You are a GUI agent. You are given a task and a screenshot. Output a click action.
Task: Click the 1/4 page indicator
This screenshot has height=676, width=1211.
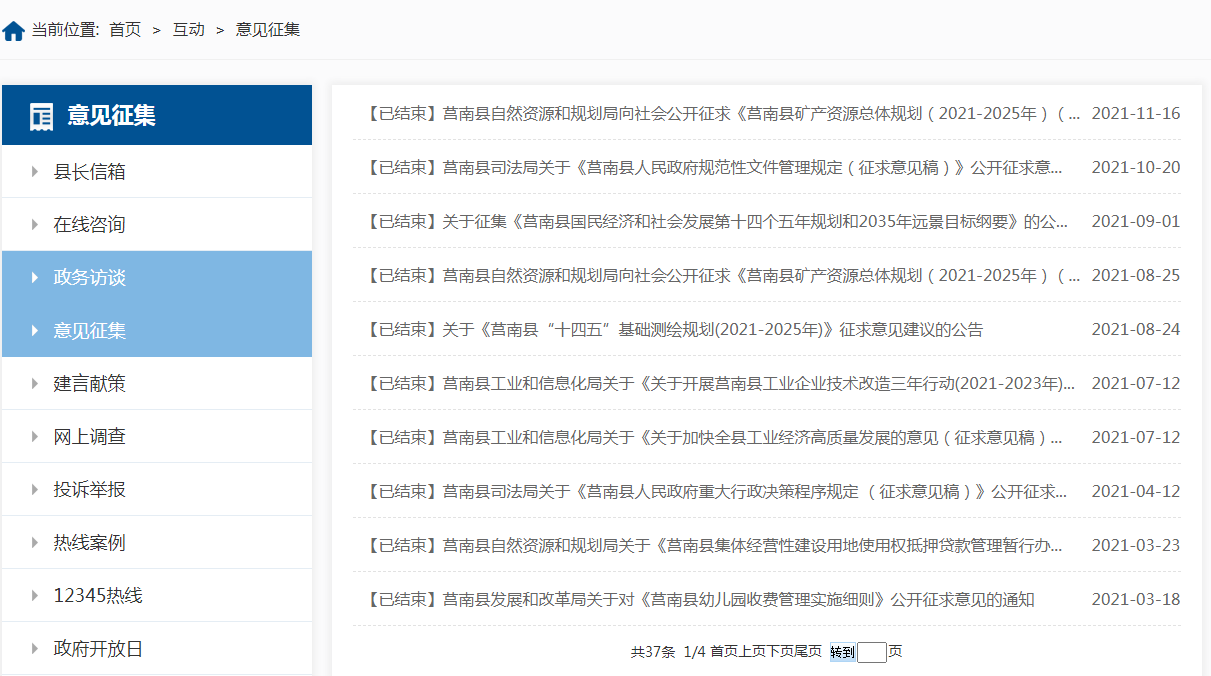tap(695, 652)
